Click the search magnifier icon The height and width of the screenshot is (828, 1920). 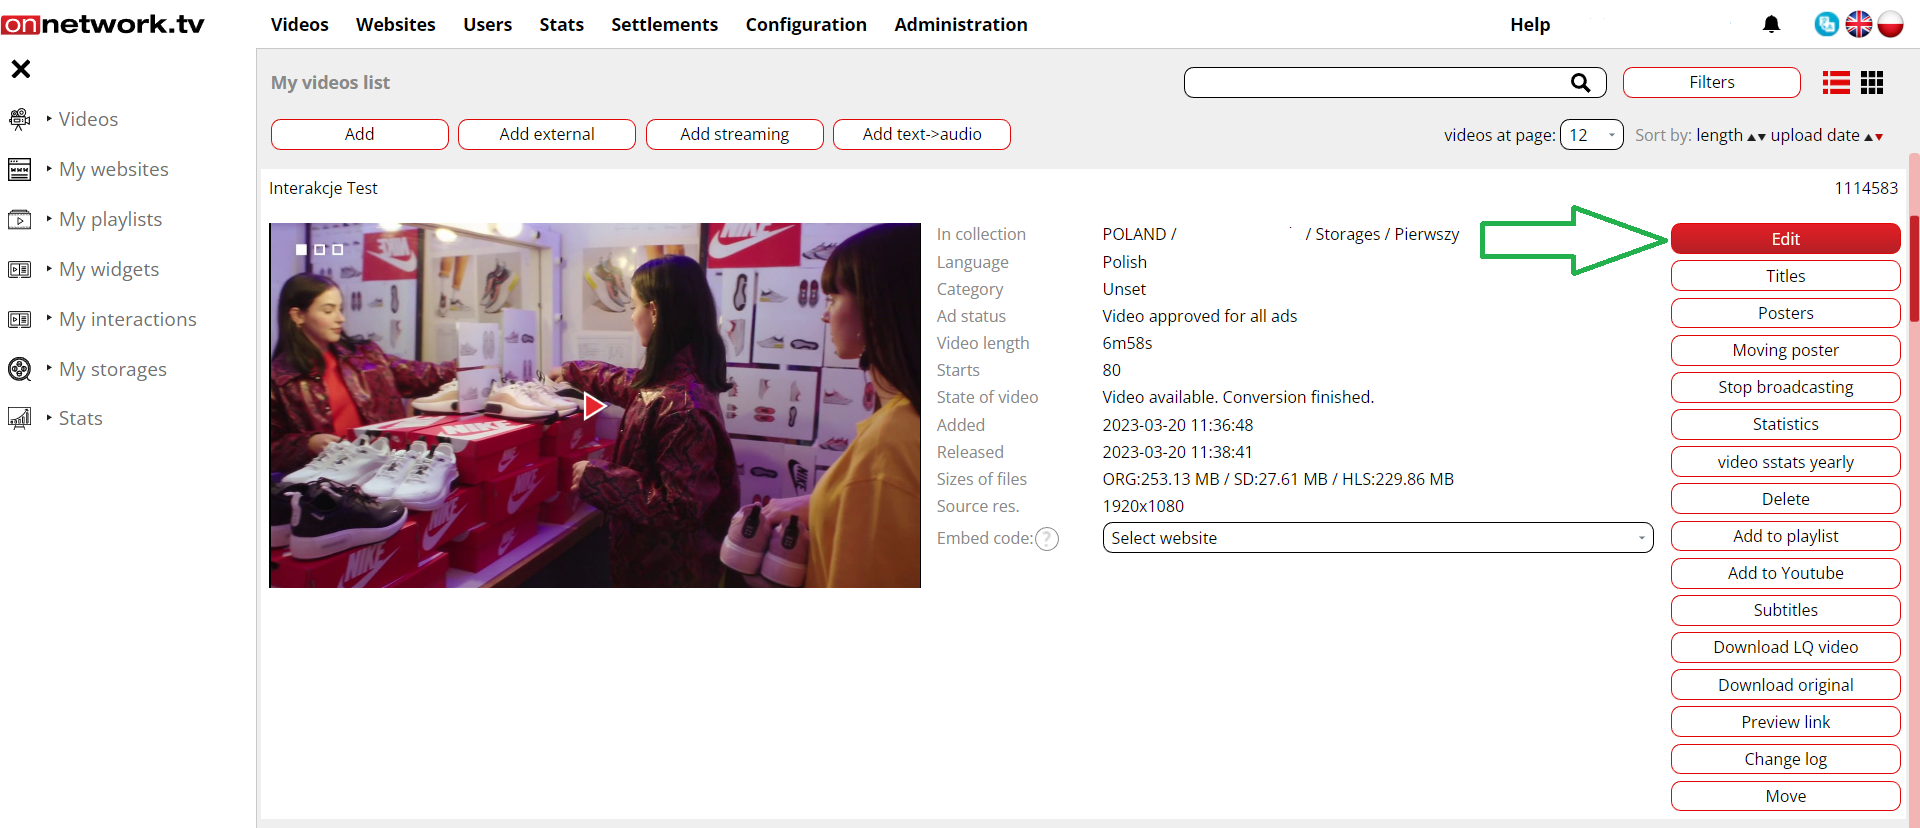[1580, 83]
